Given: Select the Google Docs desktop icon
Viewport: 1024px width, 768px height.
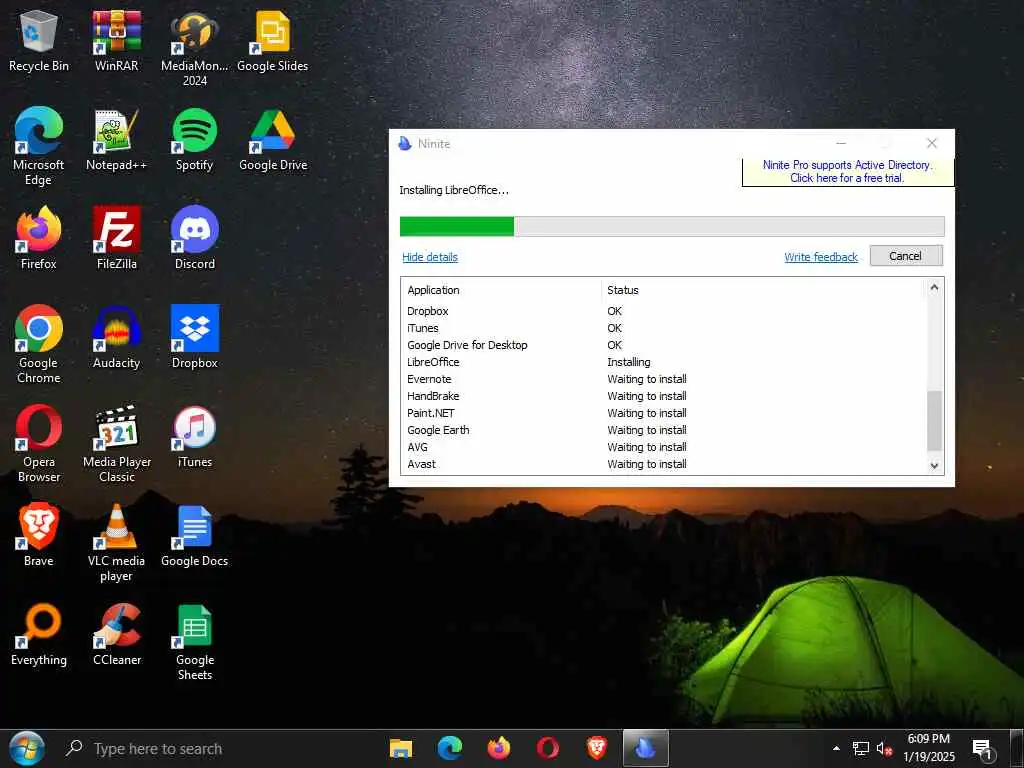Looking at the screenshot, I should click(195, 536).
